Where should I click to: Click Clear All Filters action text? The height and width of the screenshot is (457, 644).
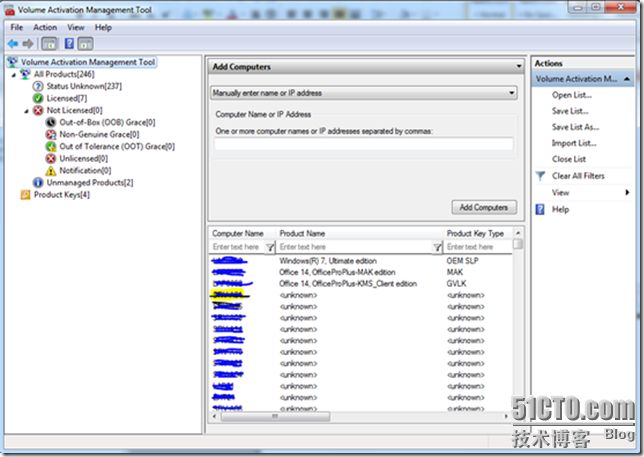pyautogui.click(x=578, y=176)
